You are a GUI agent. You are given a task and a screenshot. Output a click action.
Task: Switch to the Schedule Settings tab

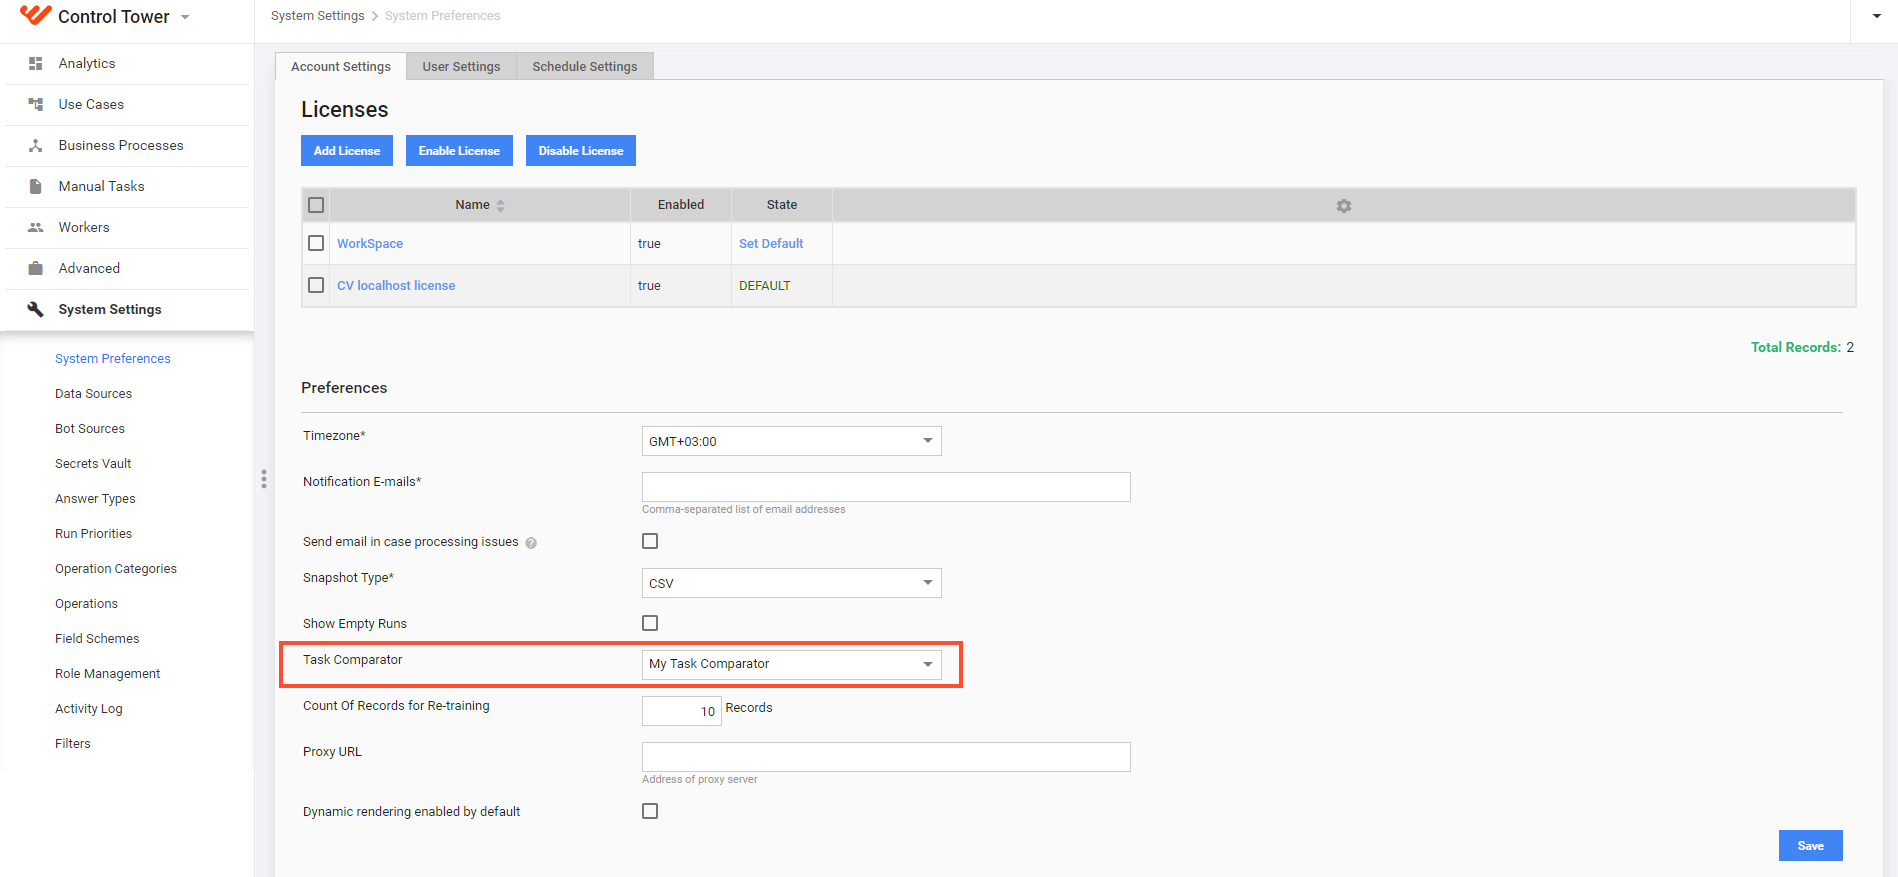click(585, 66)
